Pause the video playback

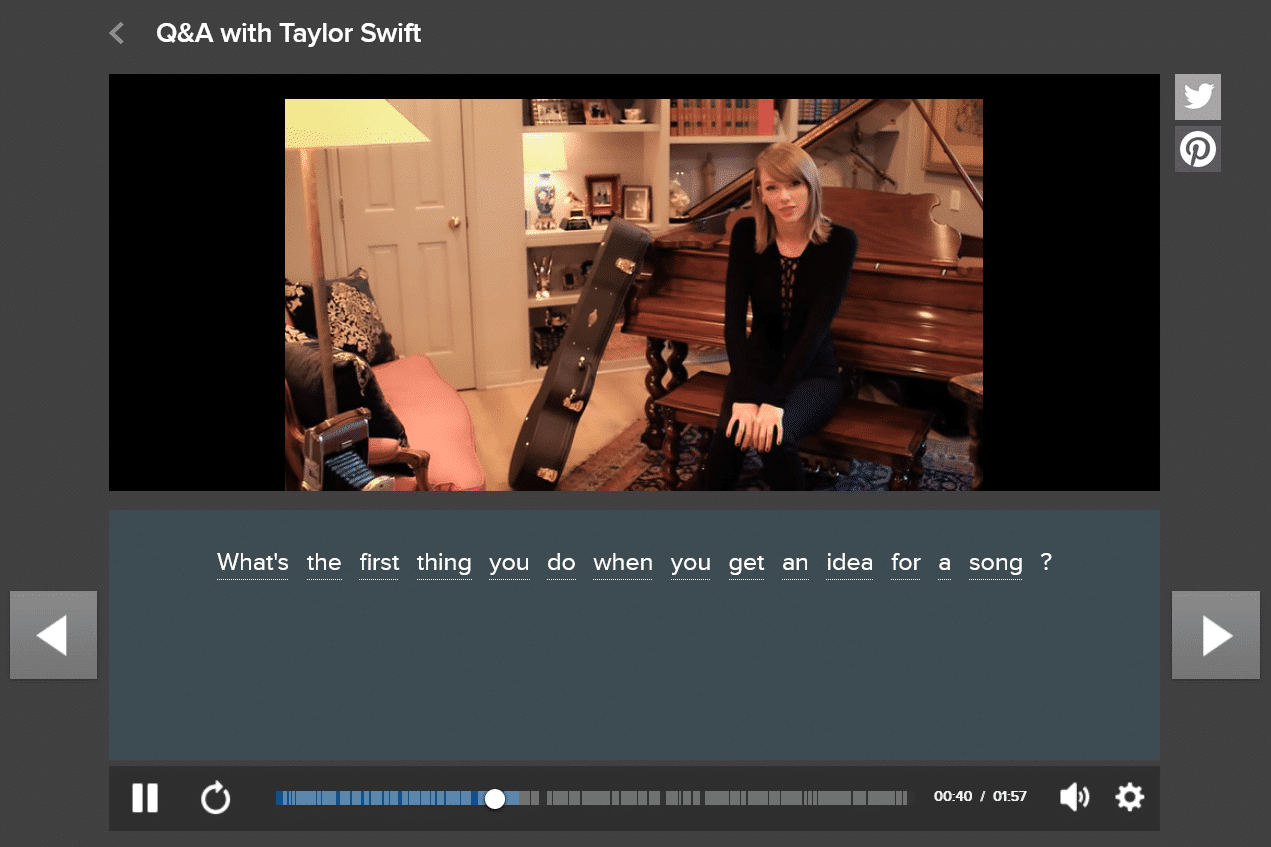145,798
